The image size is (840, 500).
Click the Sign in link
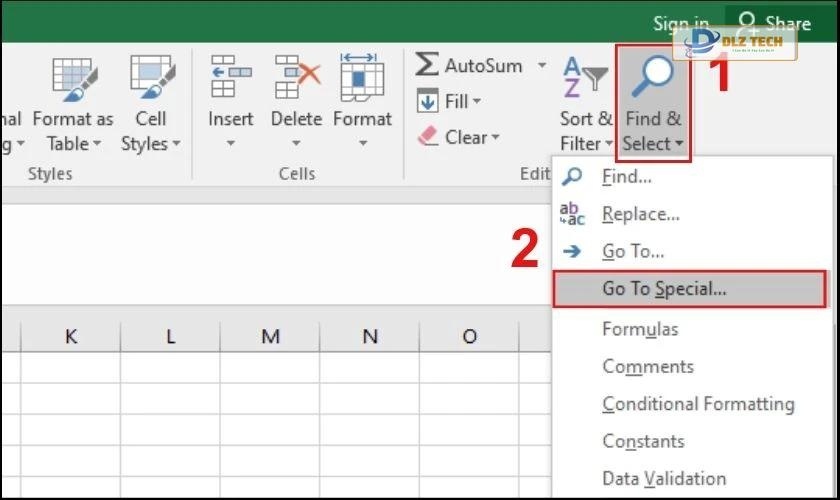(x=681, y=23)
